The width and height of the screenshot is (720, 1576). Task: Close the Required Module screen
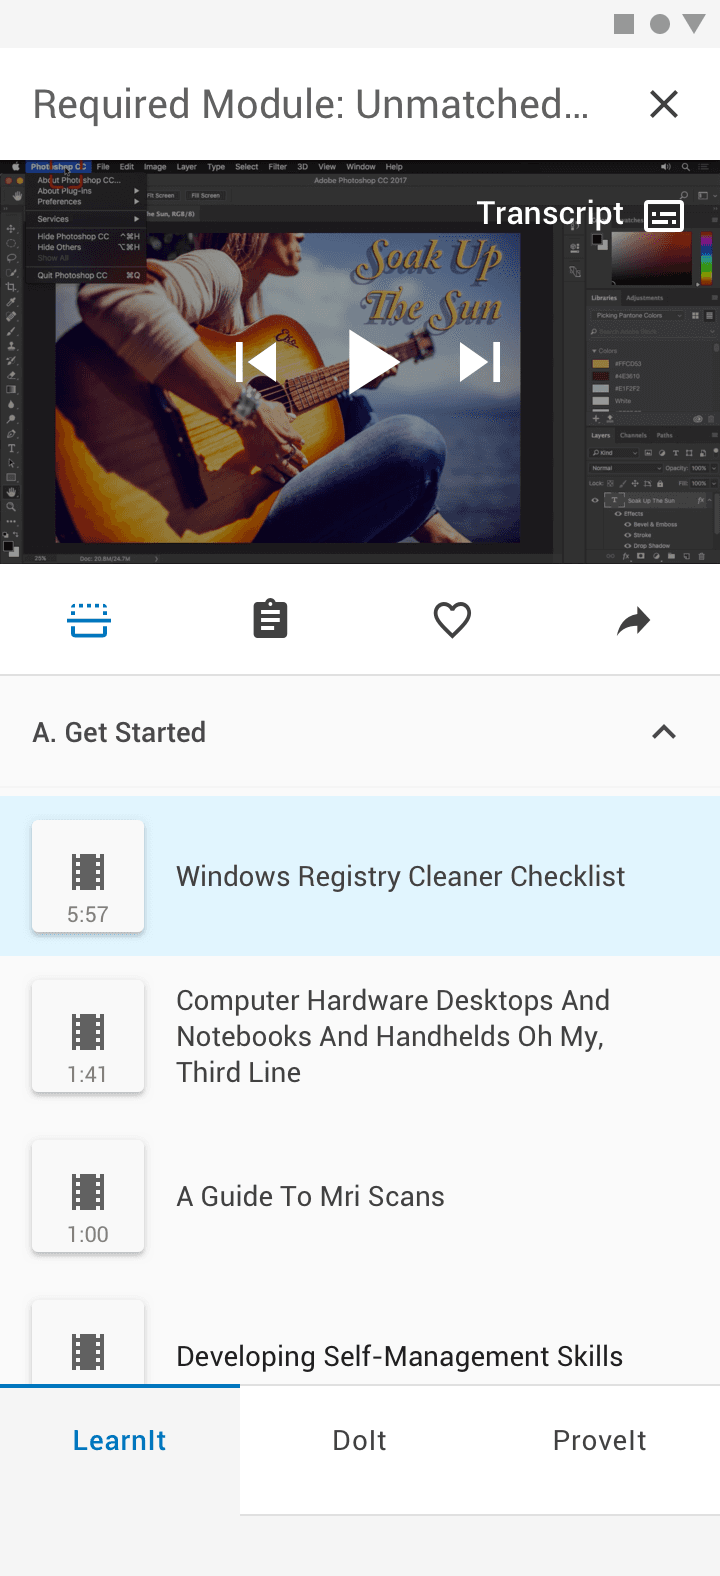664,104
